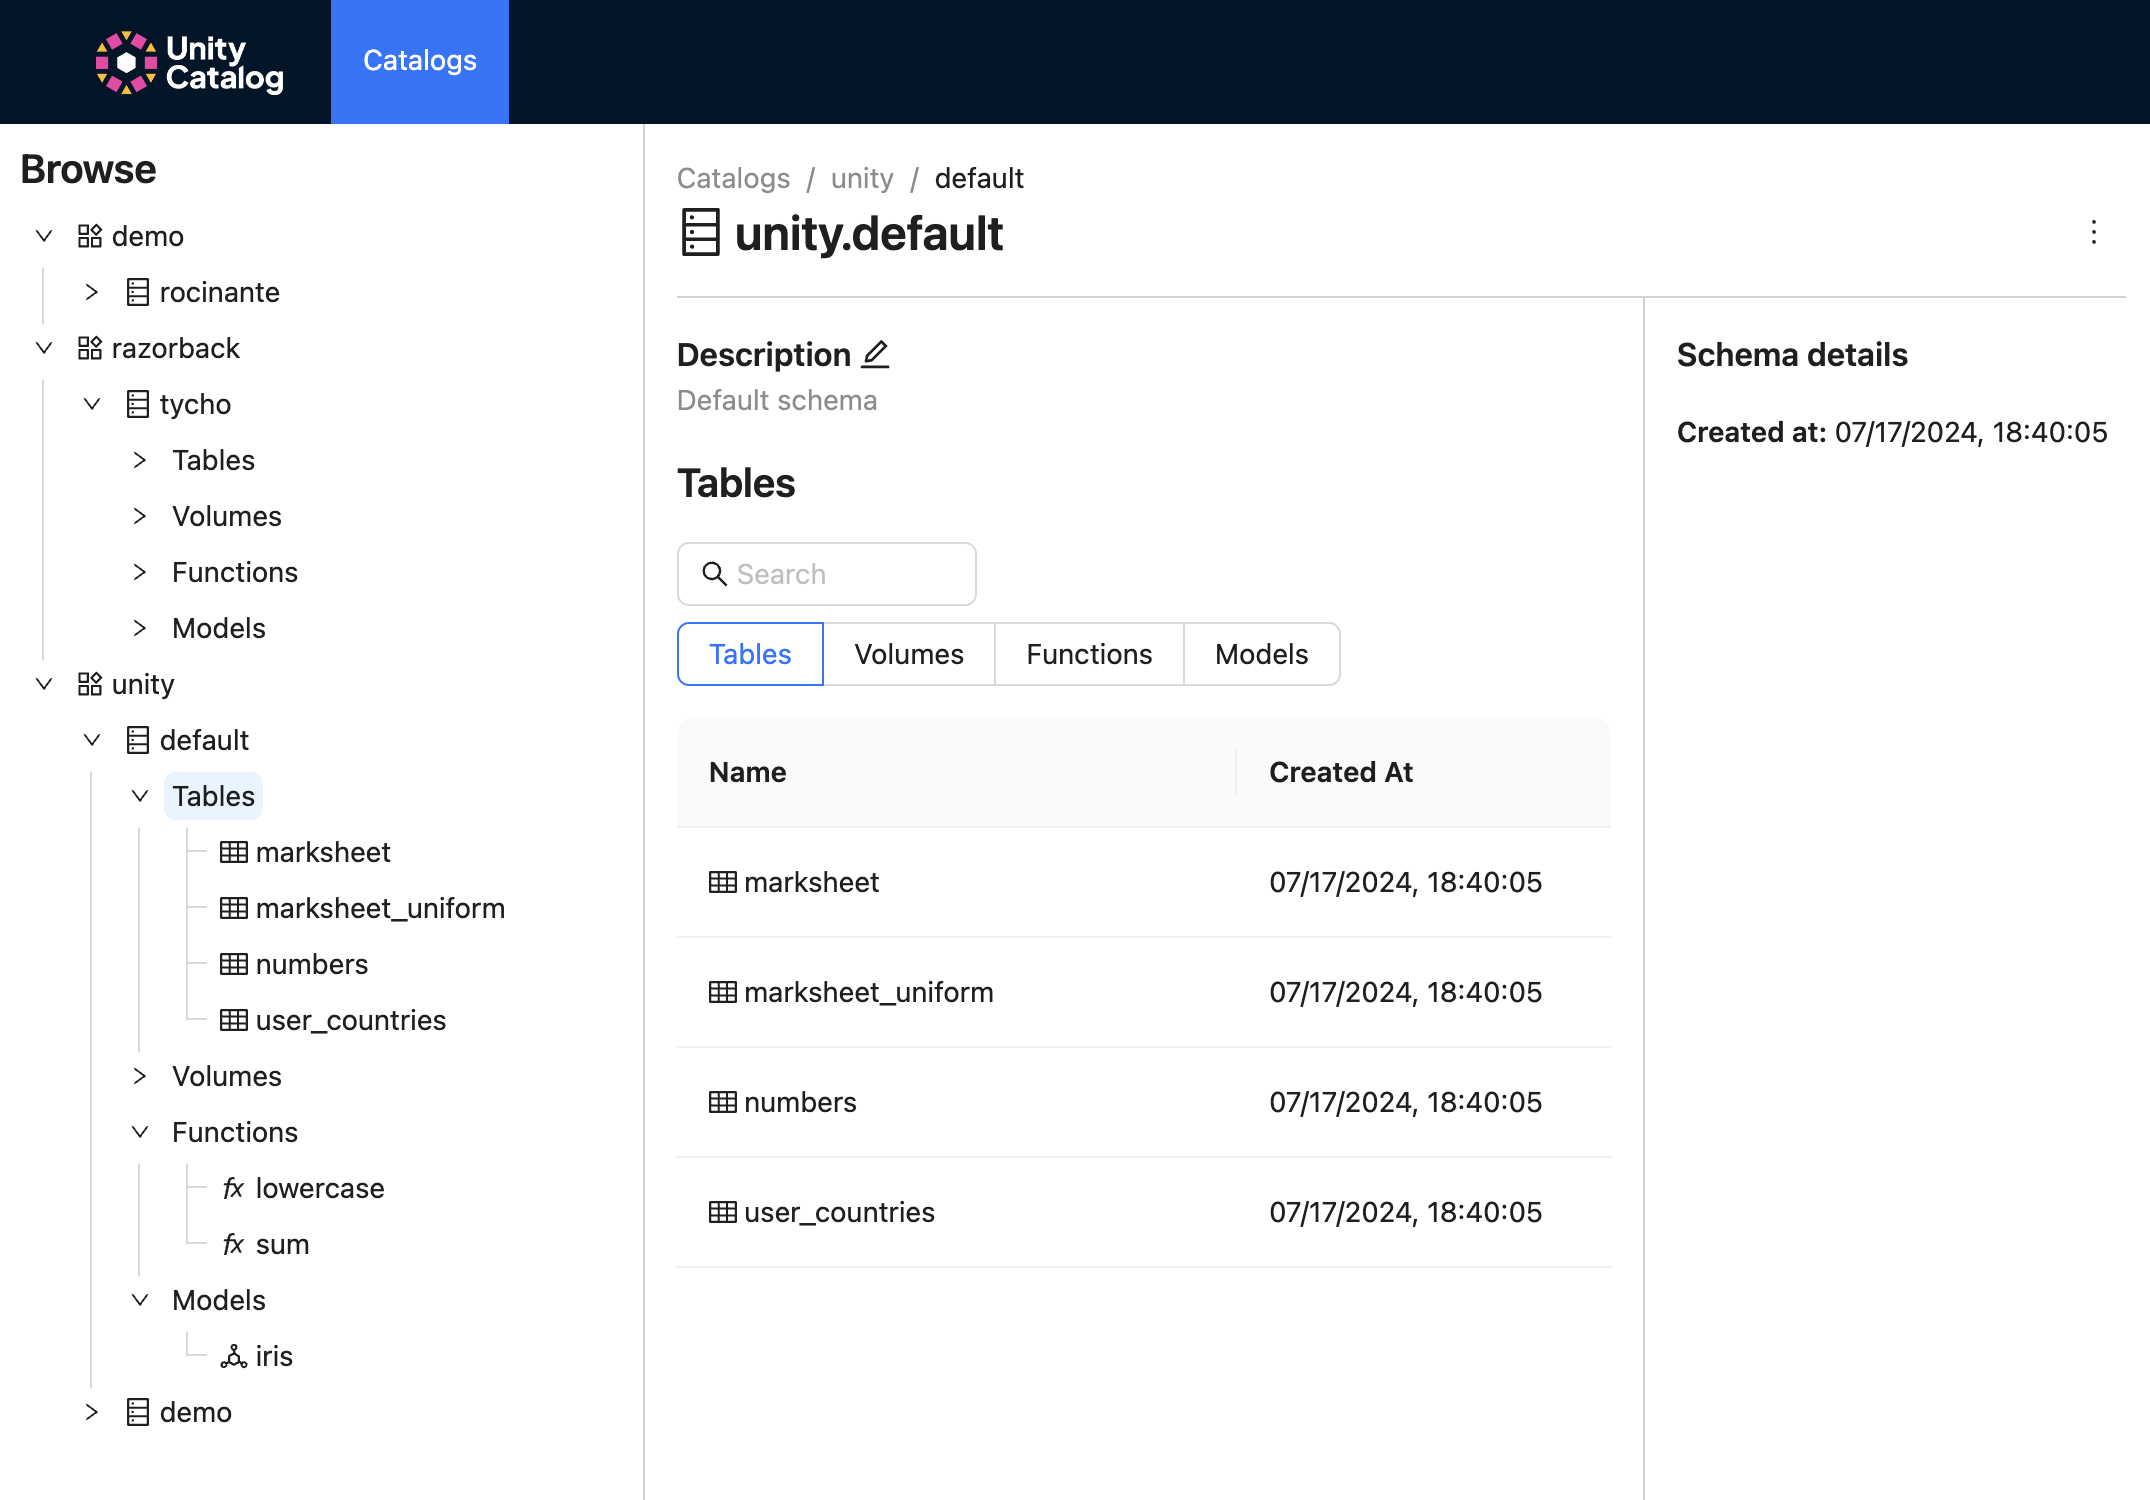Expand the rocinante schema under demo
Screen dimensions: 2150x1500
click(x=88, y=291)
